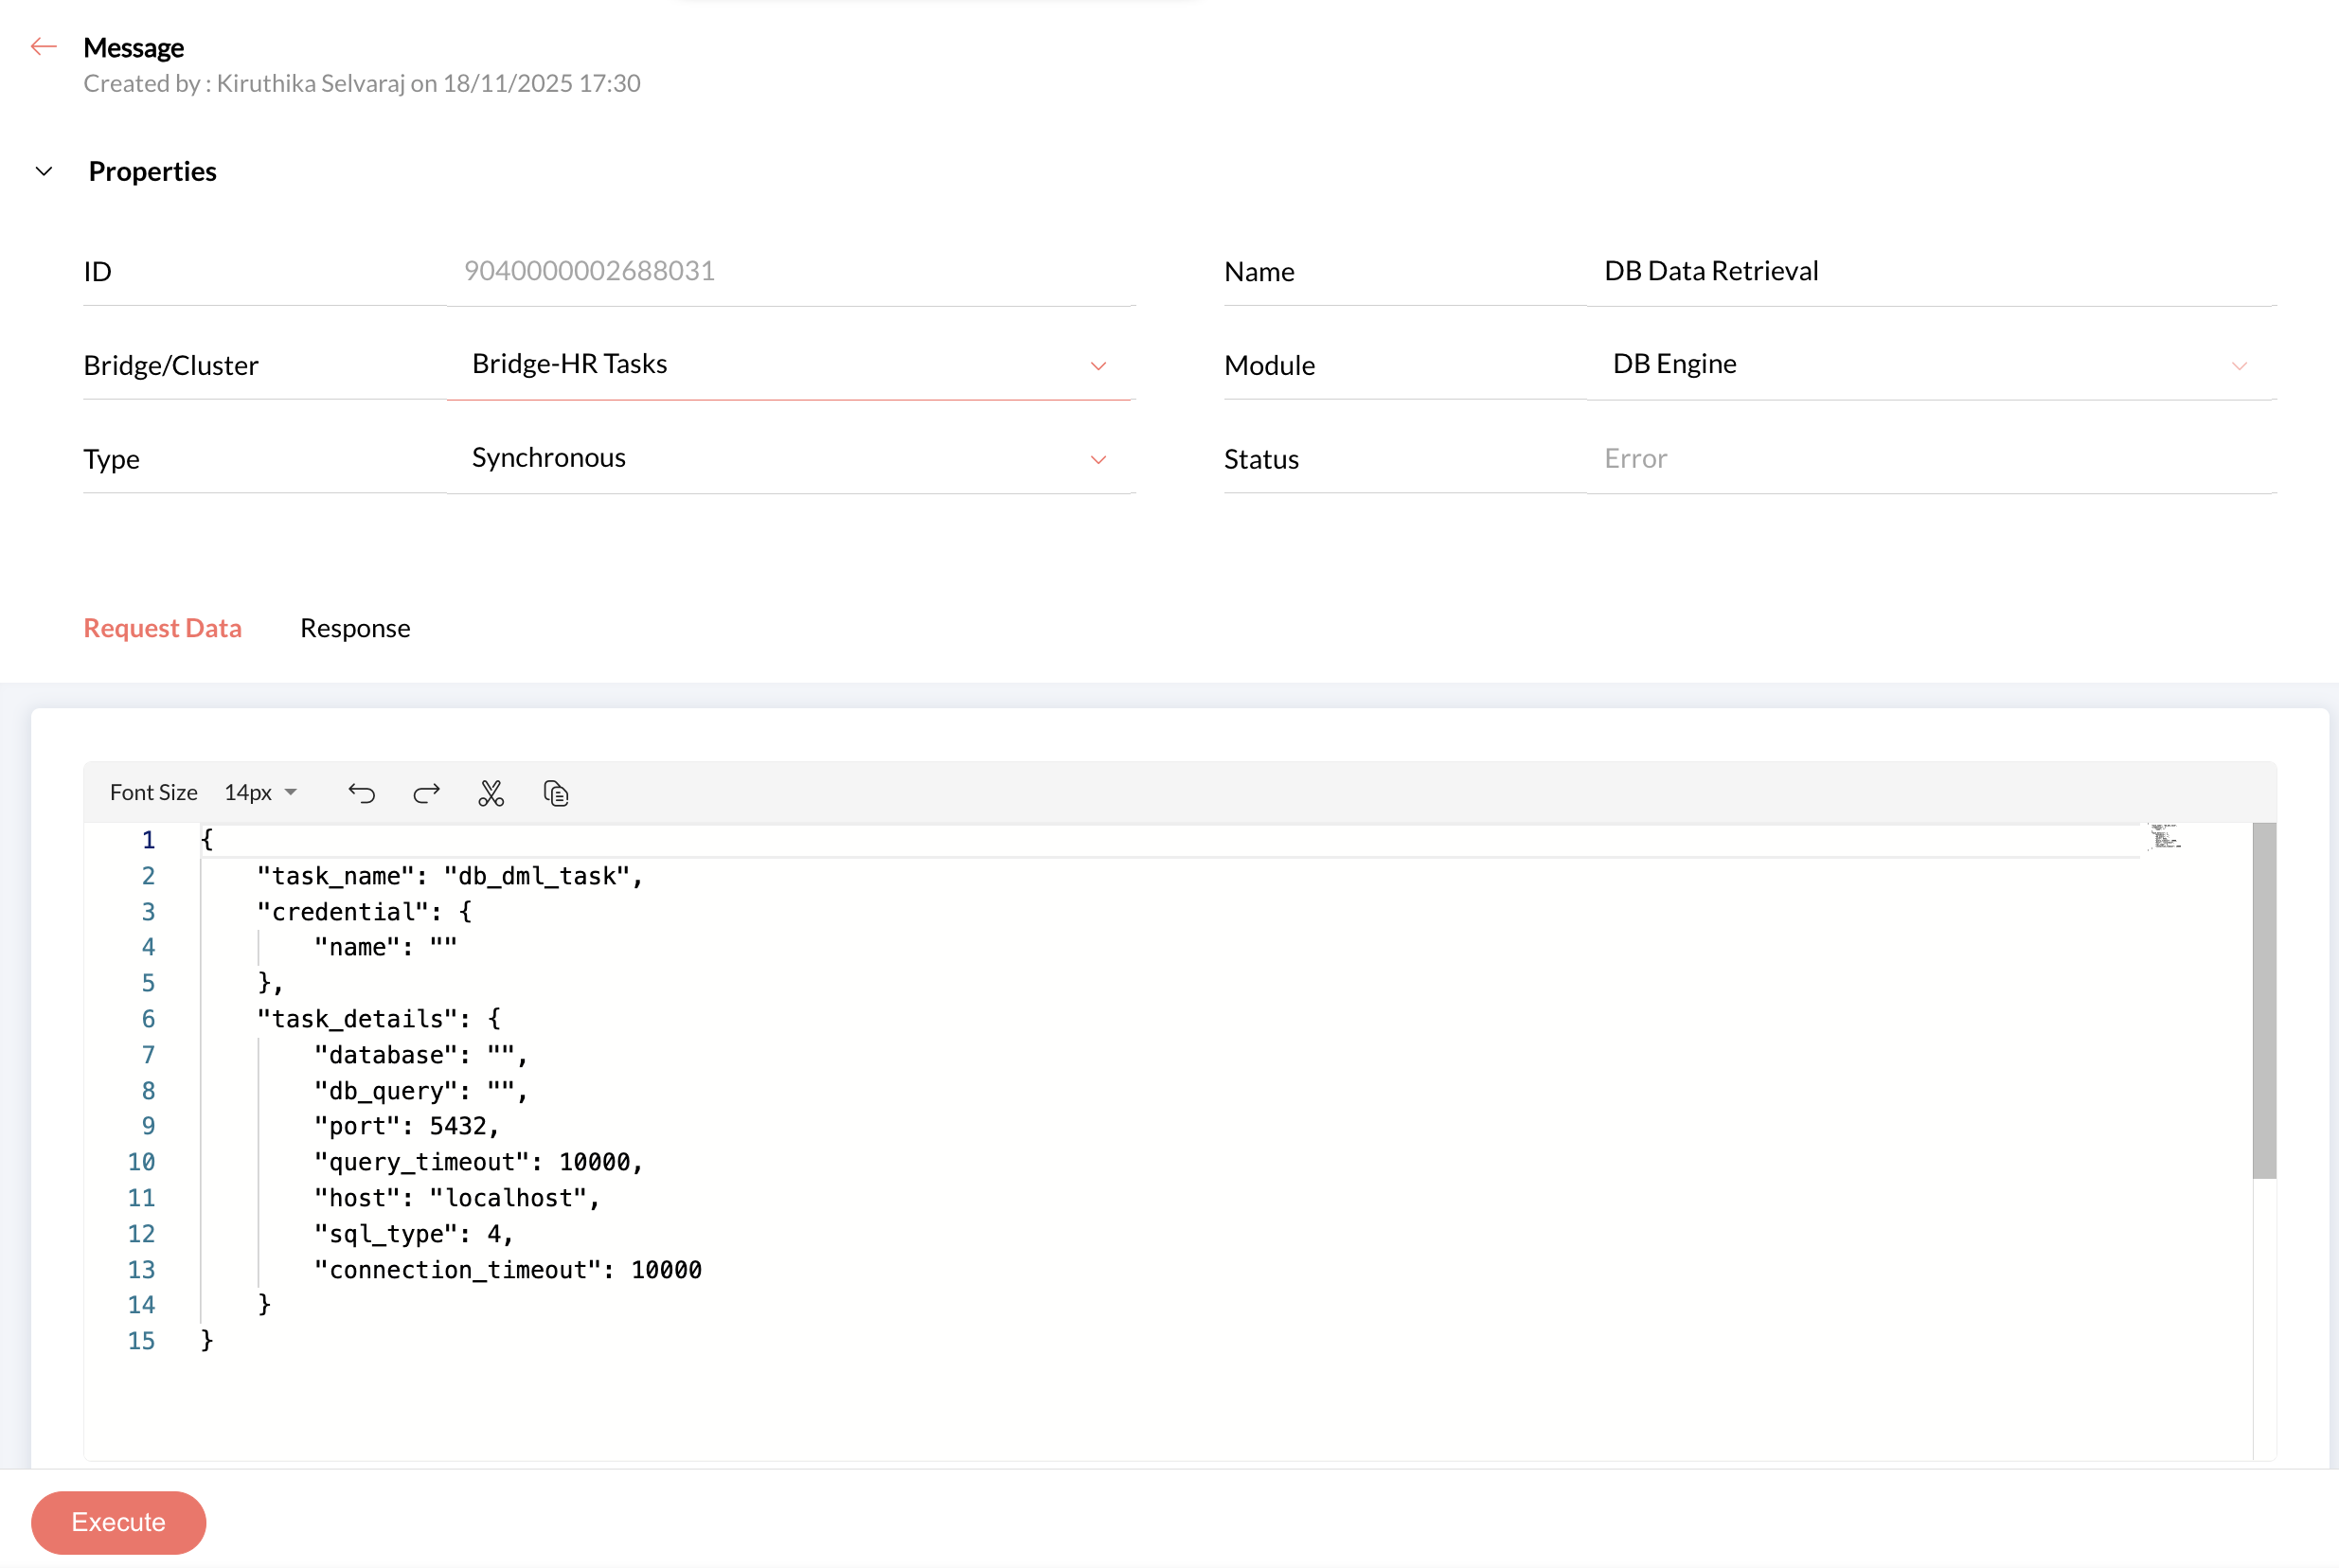
Task: Click the undo icon in editor toolbar
Action: 361,793
